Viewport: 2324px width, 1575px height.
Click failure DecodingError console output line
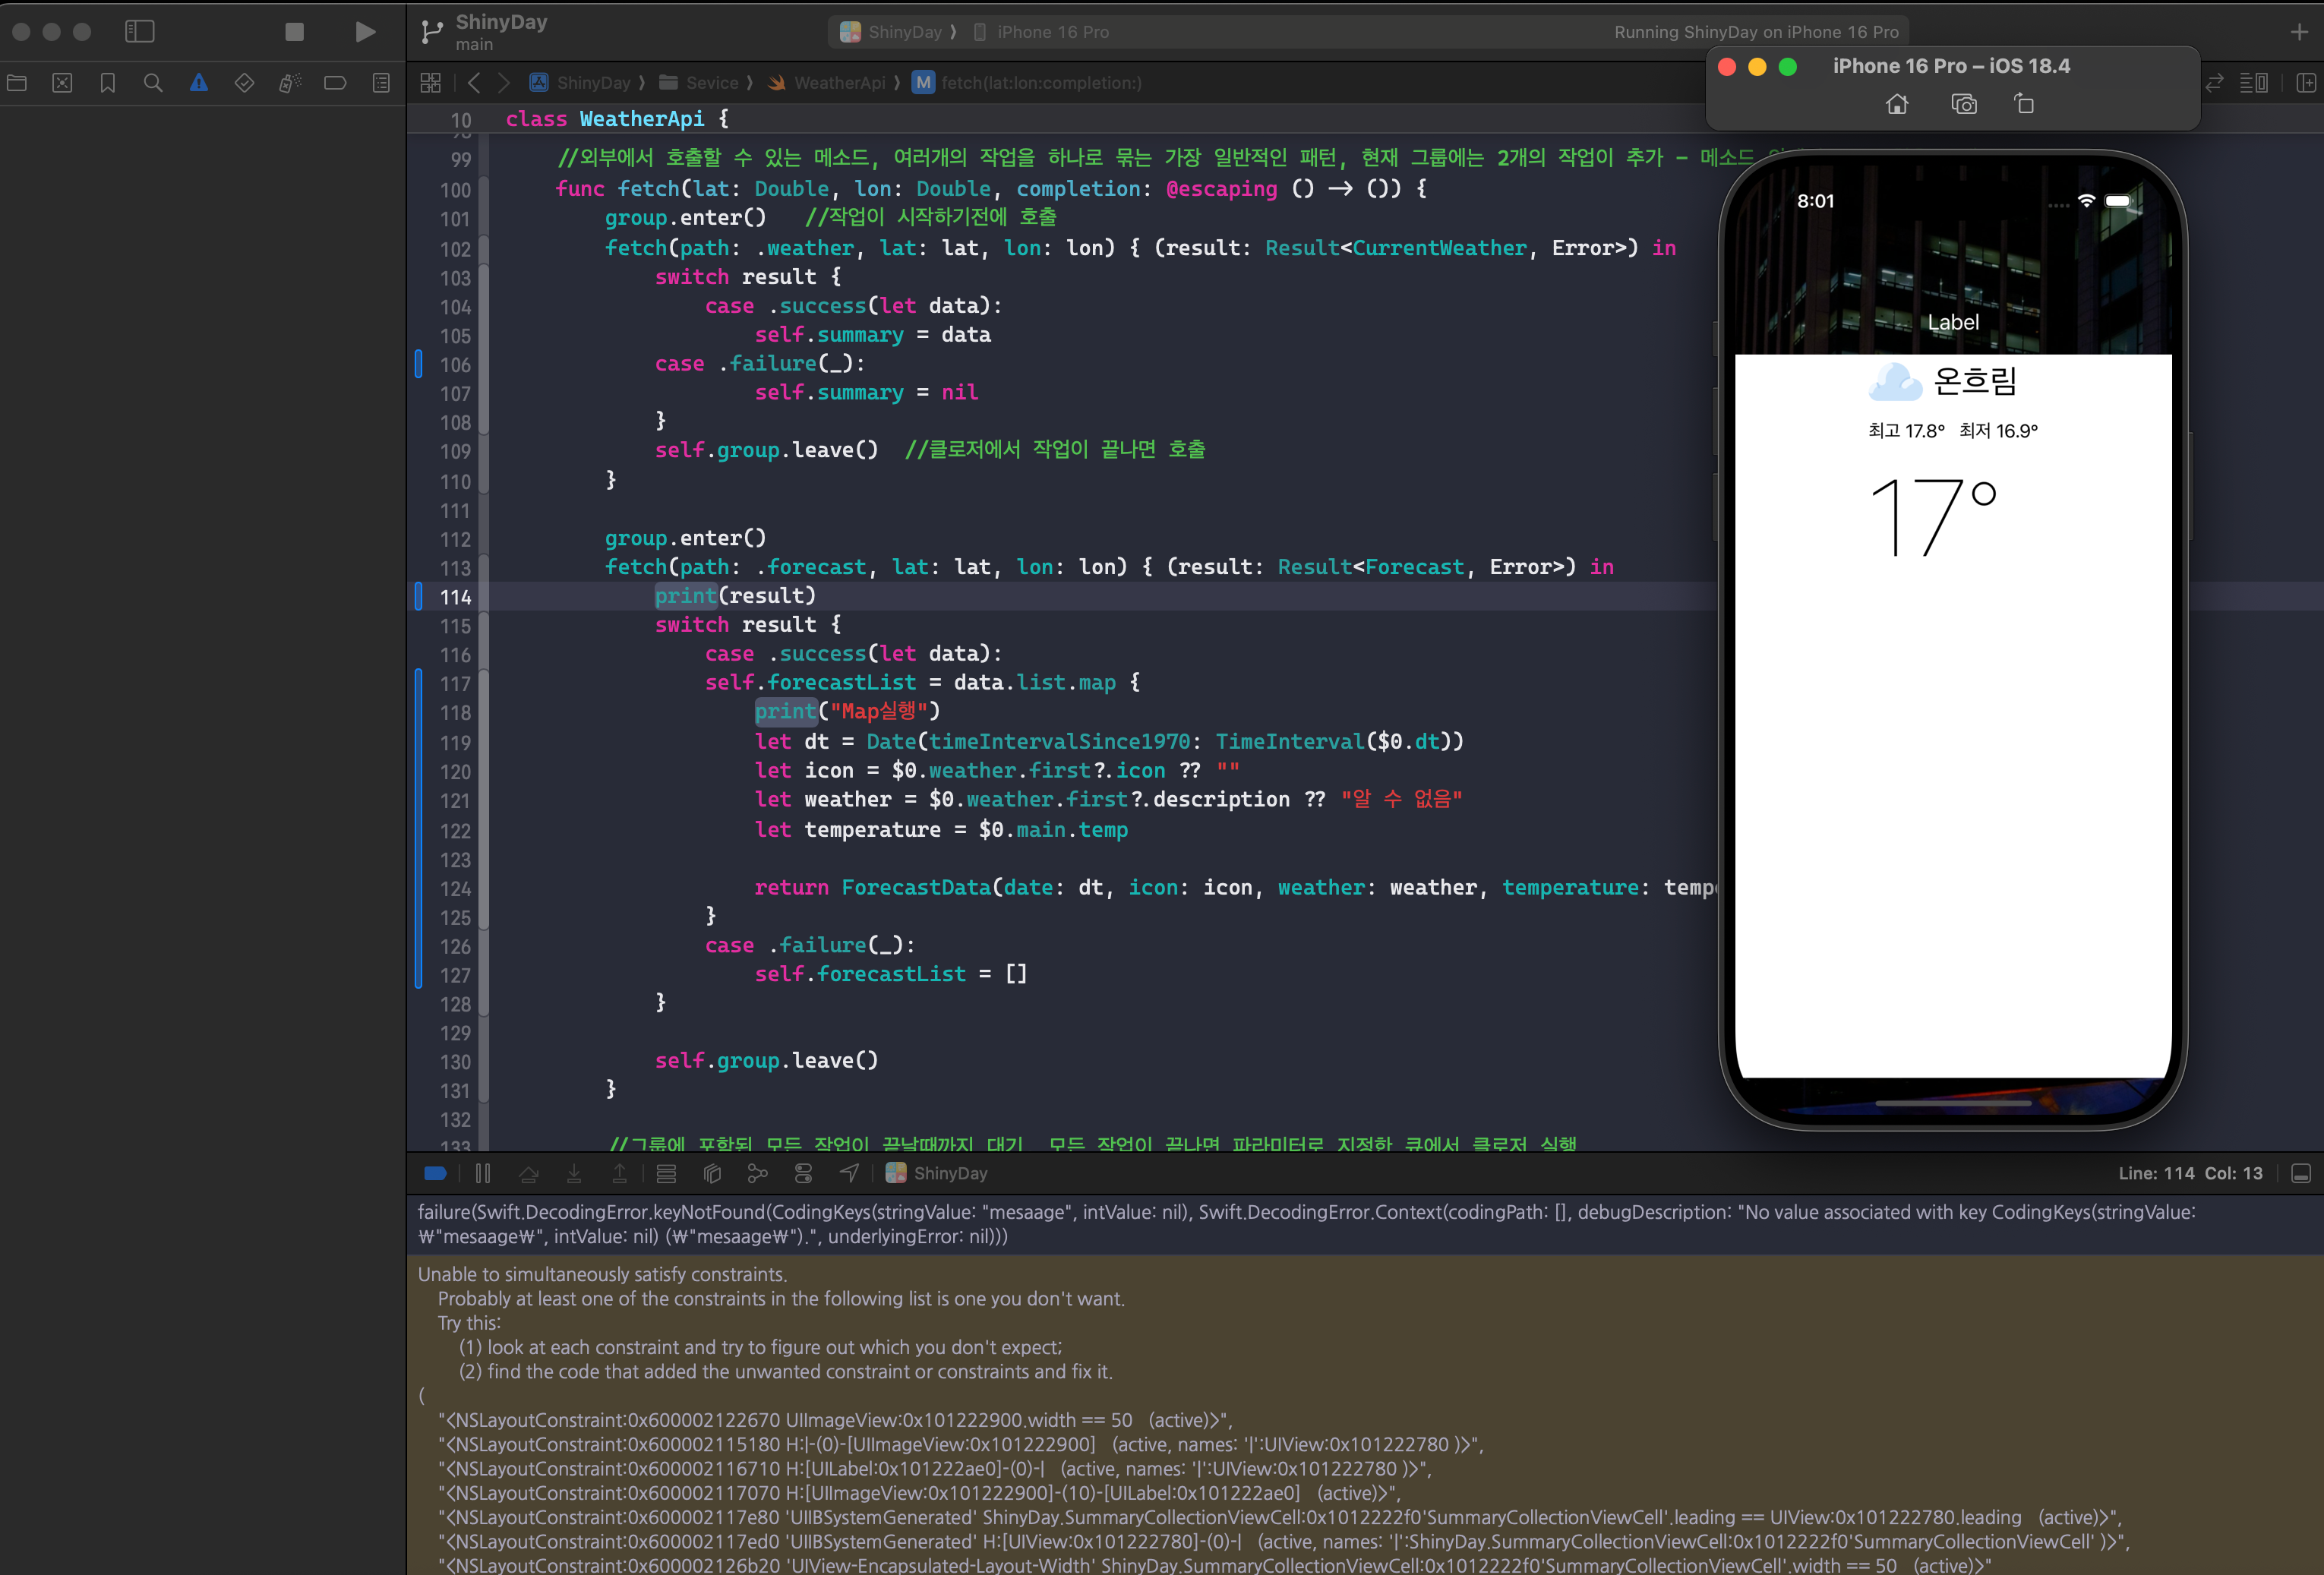click(1306, 1224)
